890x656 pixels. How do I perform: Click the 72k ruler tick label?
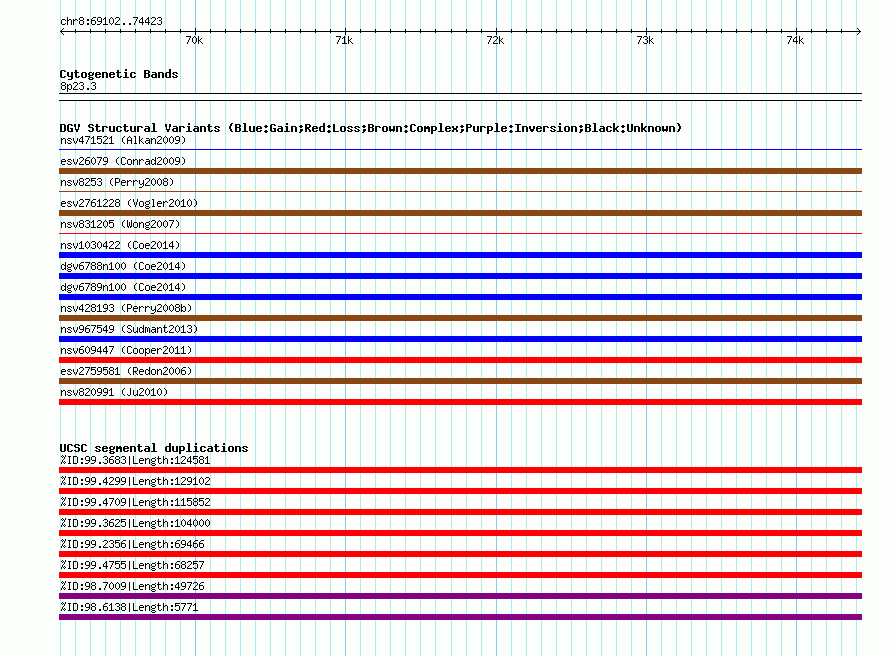pos(495,40)
